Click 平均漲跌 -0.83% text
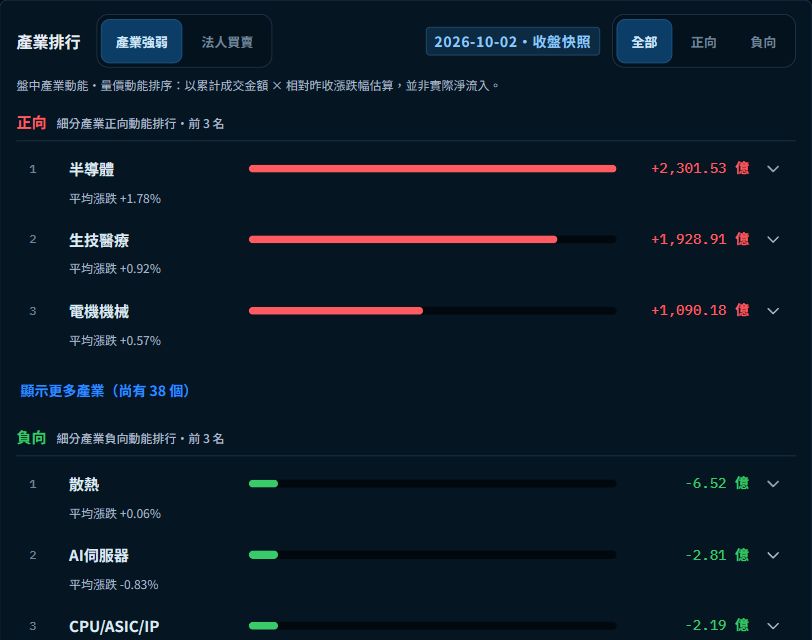812x640 pixels. click(x=114, y=585)
